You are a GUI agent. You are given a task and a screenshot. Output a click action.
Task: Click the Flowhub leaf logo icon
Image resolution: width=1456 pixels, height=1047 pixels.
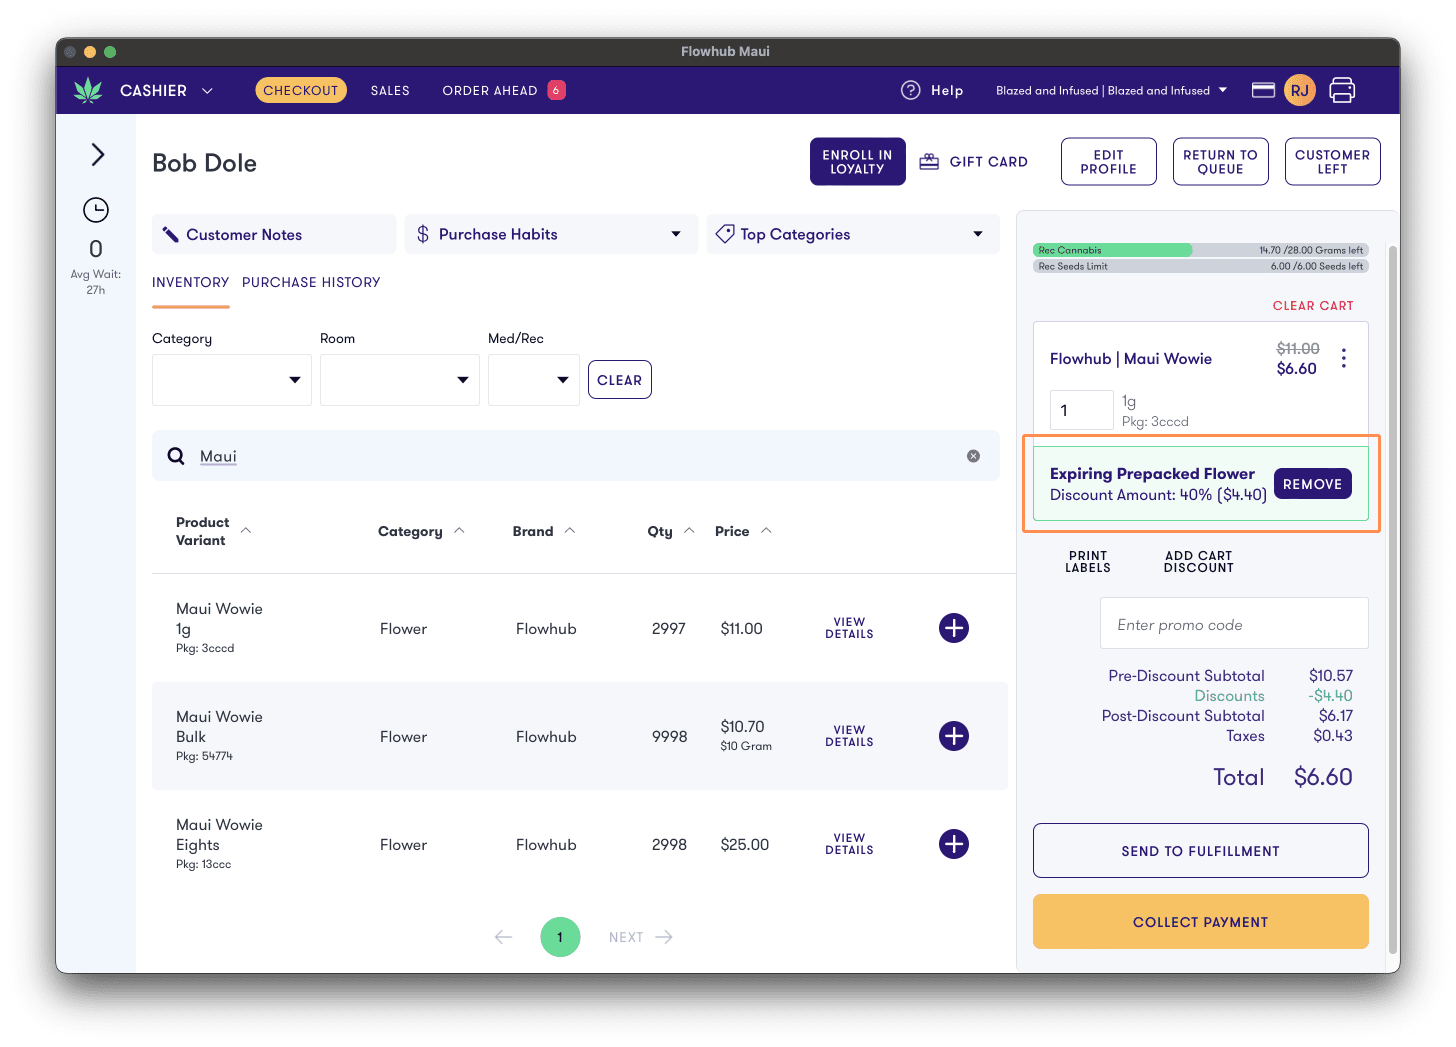click(88, 90)
